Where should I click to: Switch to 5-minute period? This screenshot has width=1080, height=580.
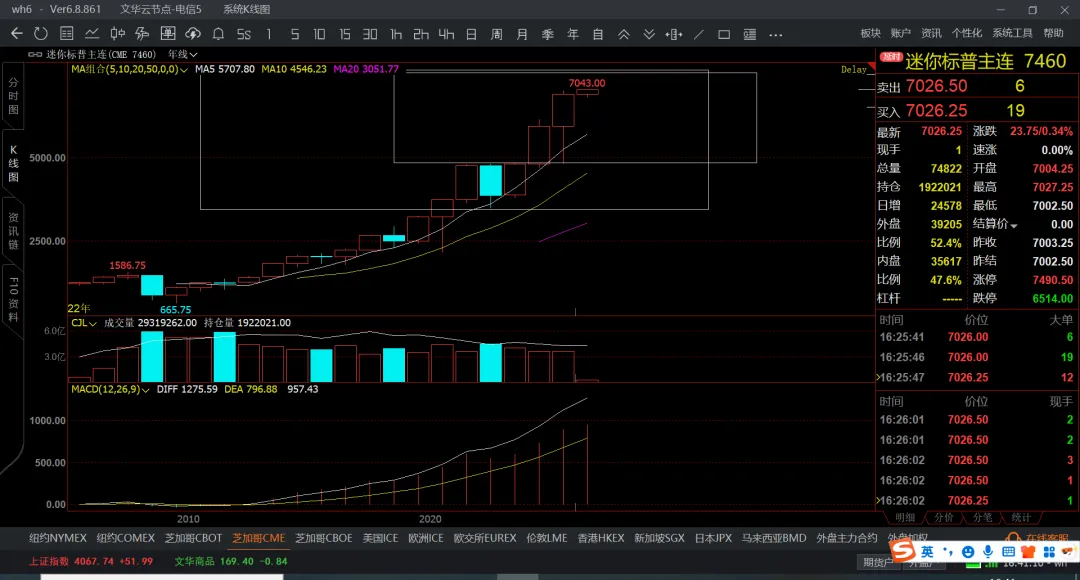[294, 34]
